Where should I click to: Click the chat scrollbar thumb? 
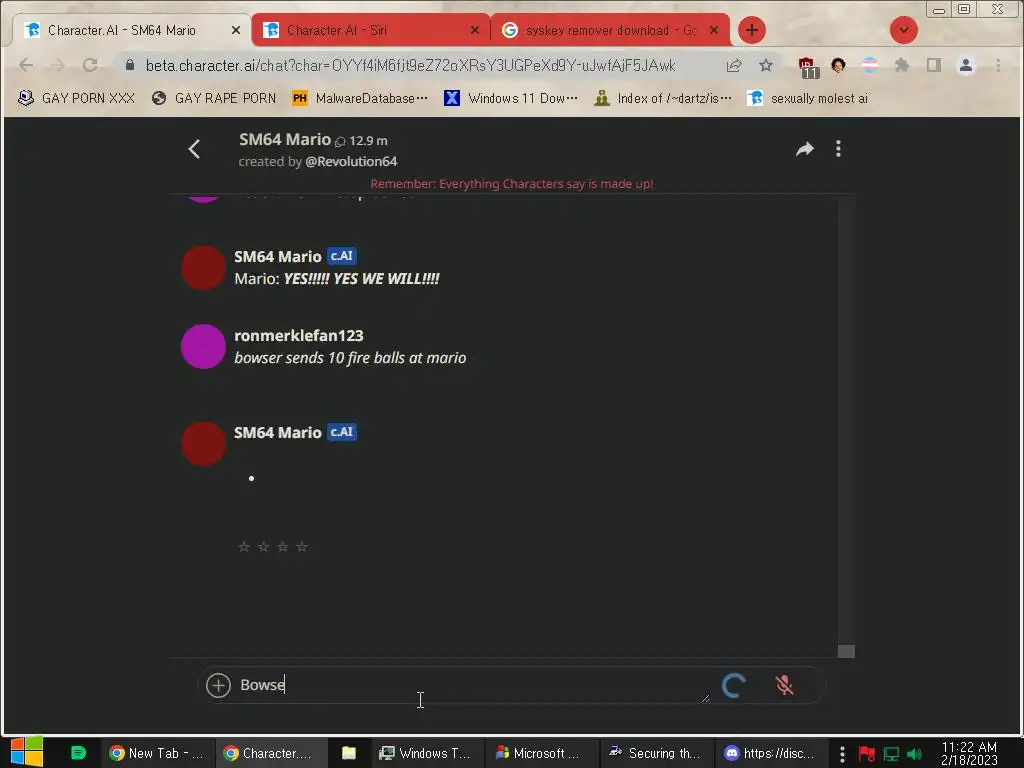tap(846, 651)
